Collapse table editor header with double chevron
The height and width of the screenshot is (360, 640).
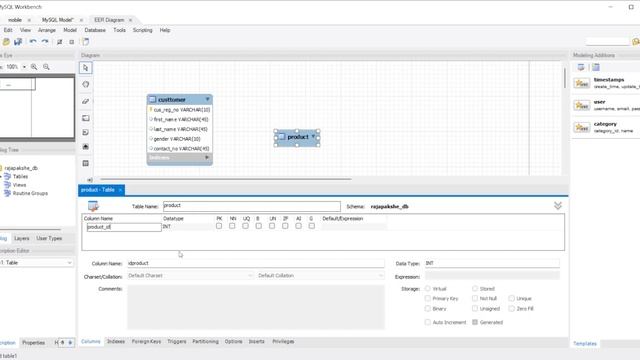tap(558, 206)
